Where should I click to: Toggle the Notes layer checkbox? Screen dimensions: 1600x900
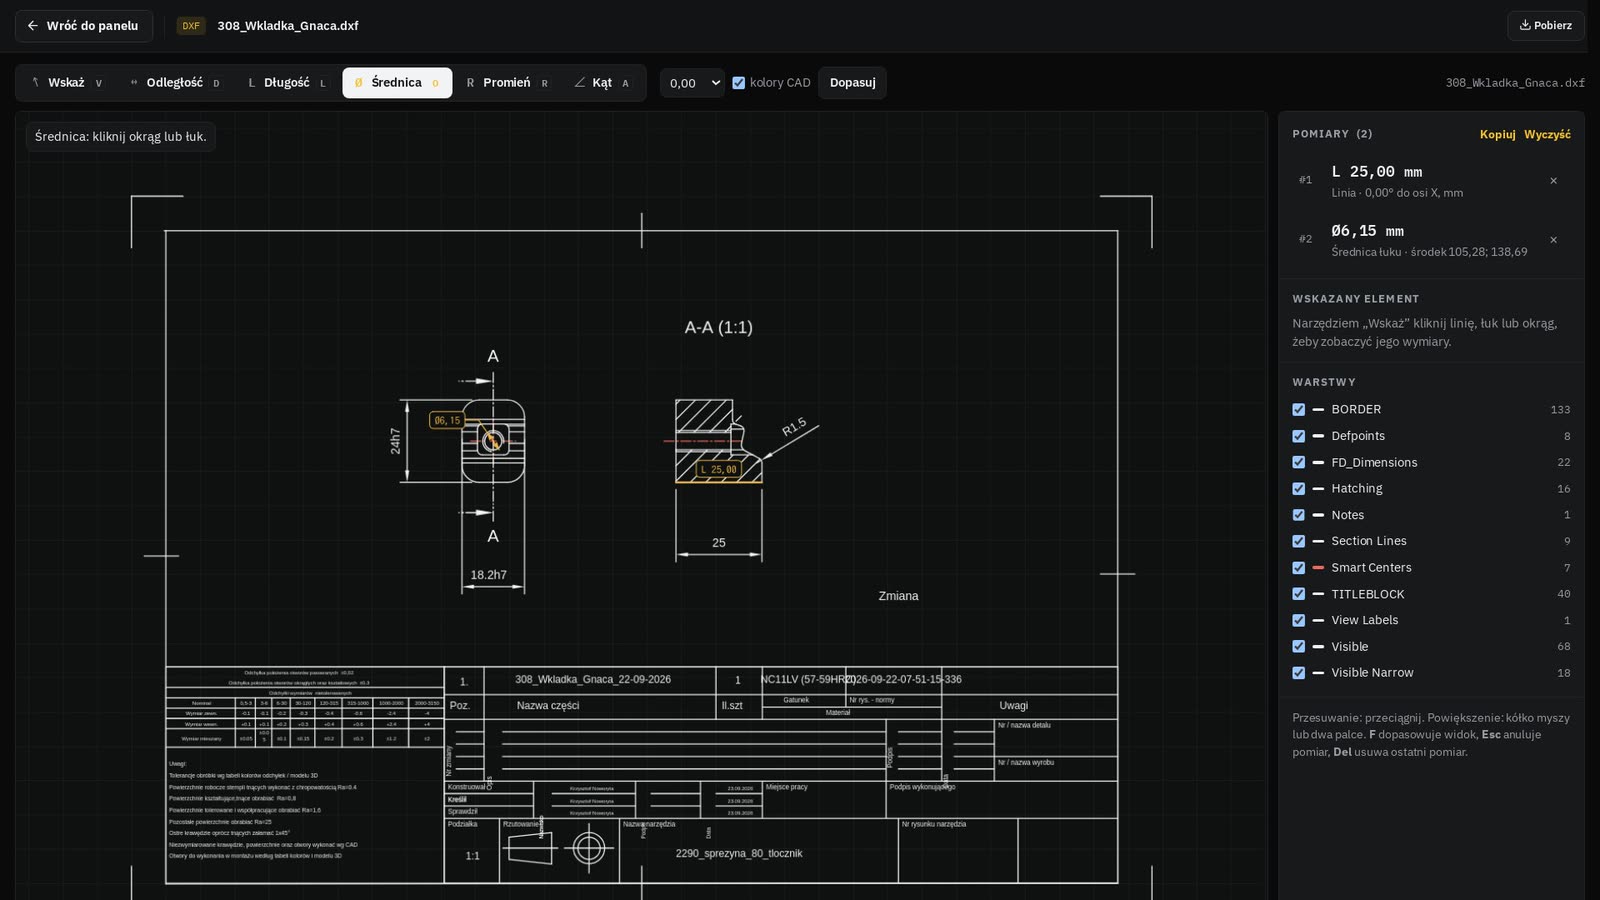[x=1299, y=515]
